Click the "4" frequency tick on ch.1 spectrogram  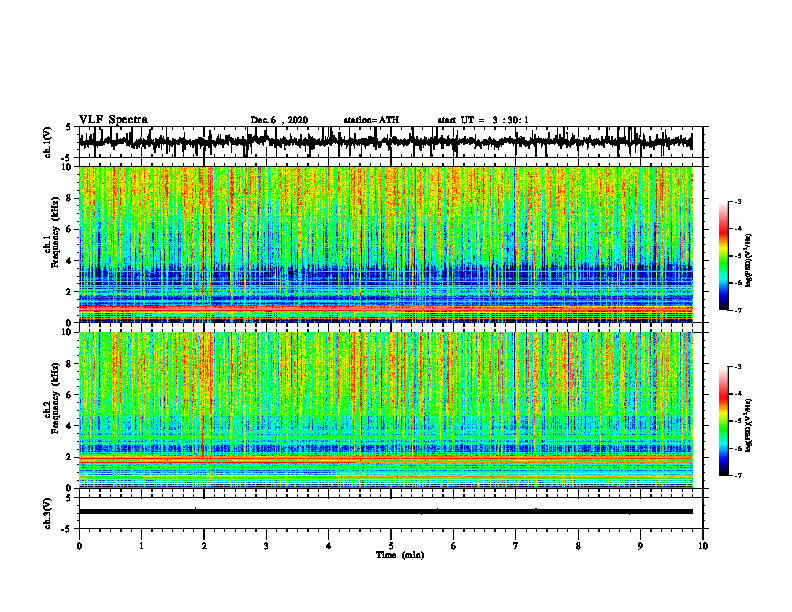[70, 261]
